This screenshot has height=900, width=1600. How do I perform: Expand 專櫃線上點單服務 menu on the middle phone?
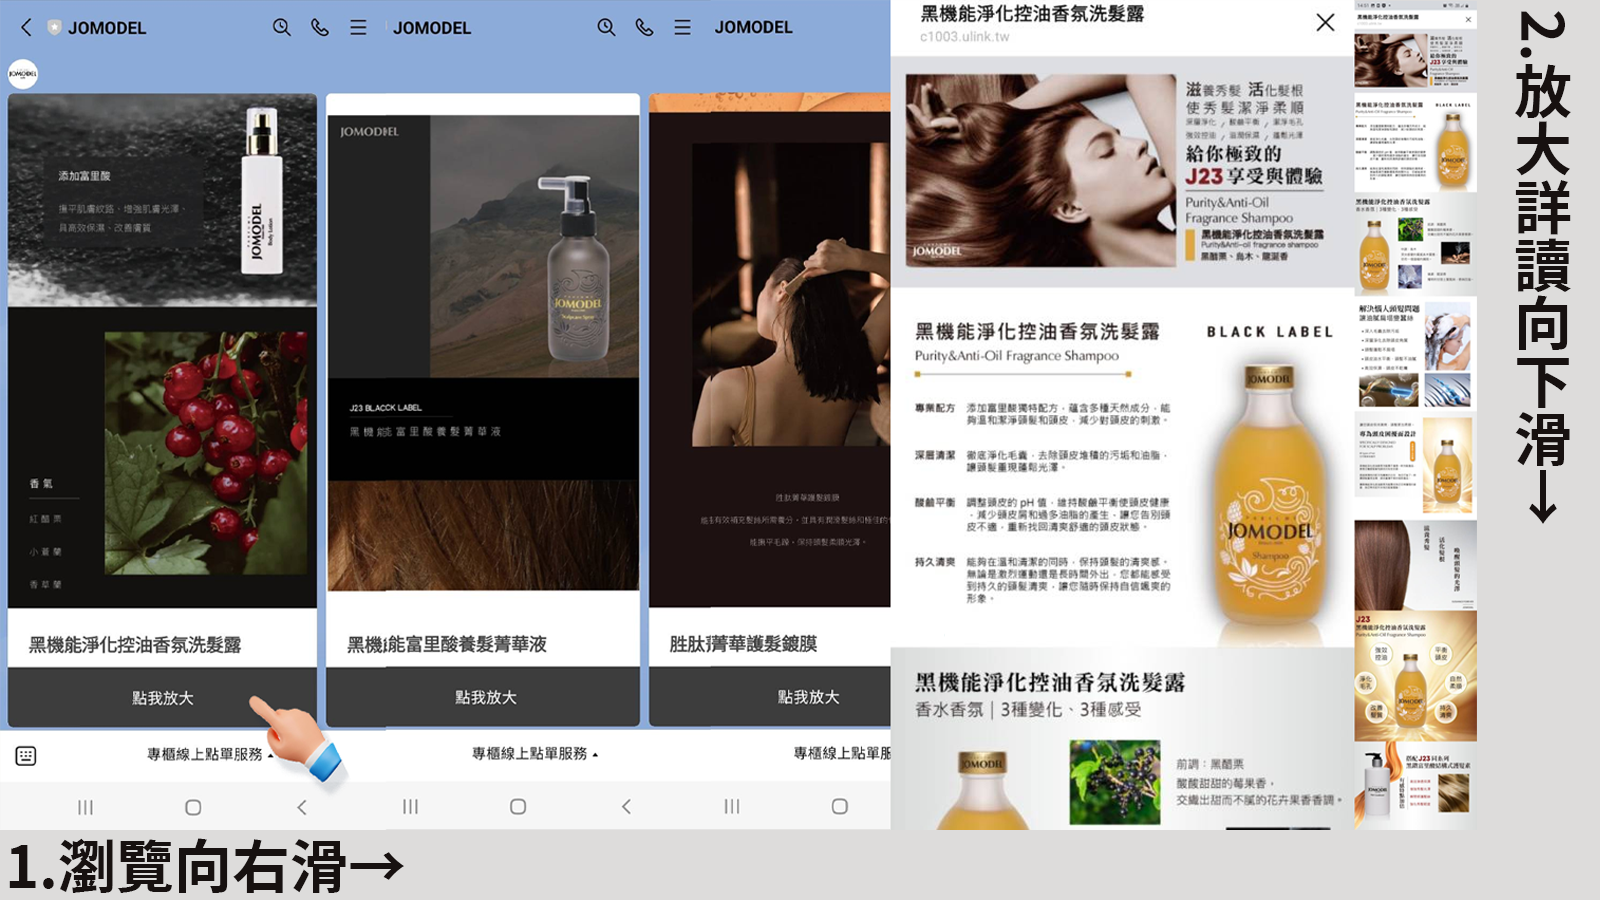click(535, 754)
